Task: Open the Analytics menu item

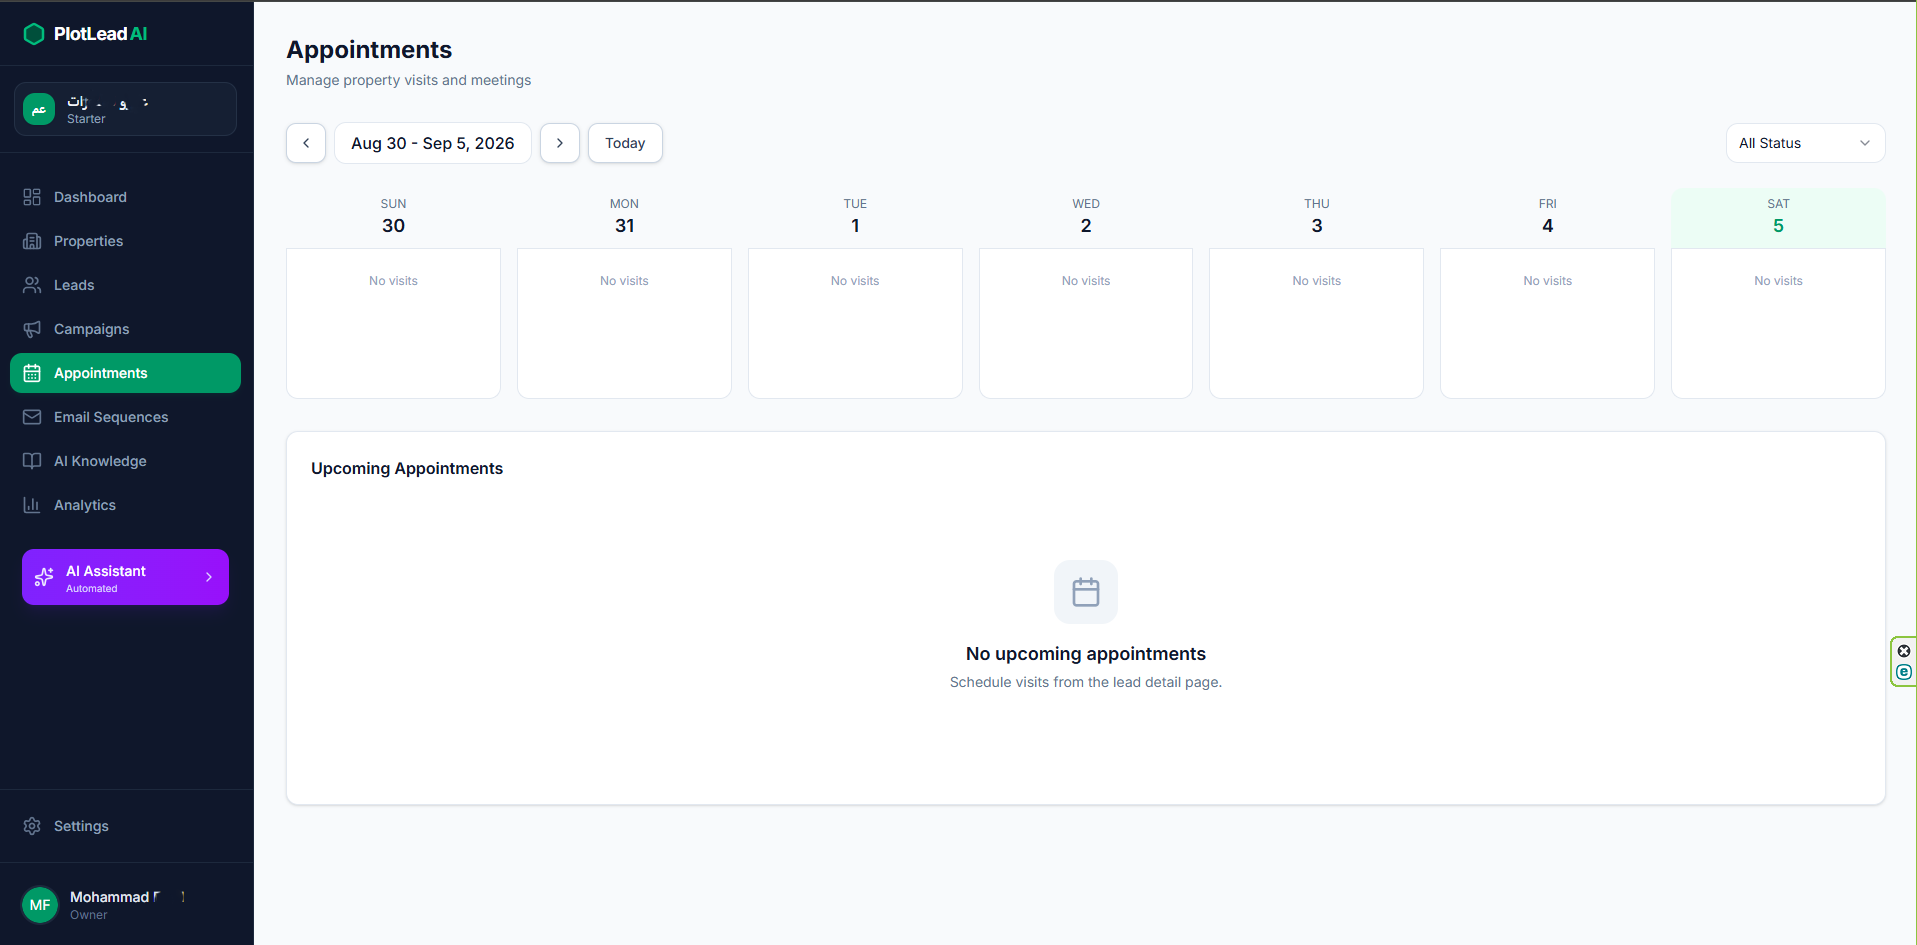Action: tap(125, 505)
